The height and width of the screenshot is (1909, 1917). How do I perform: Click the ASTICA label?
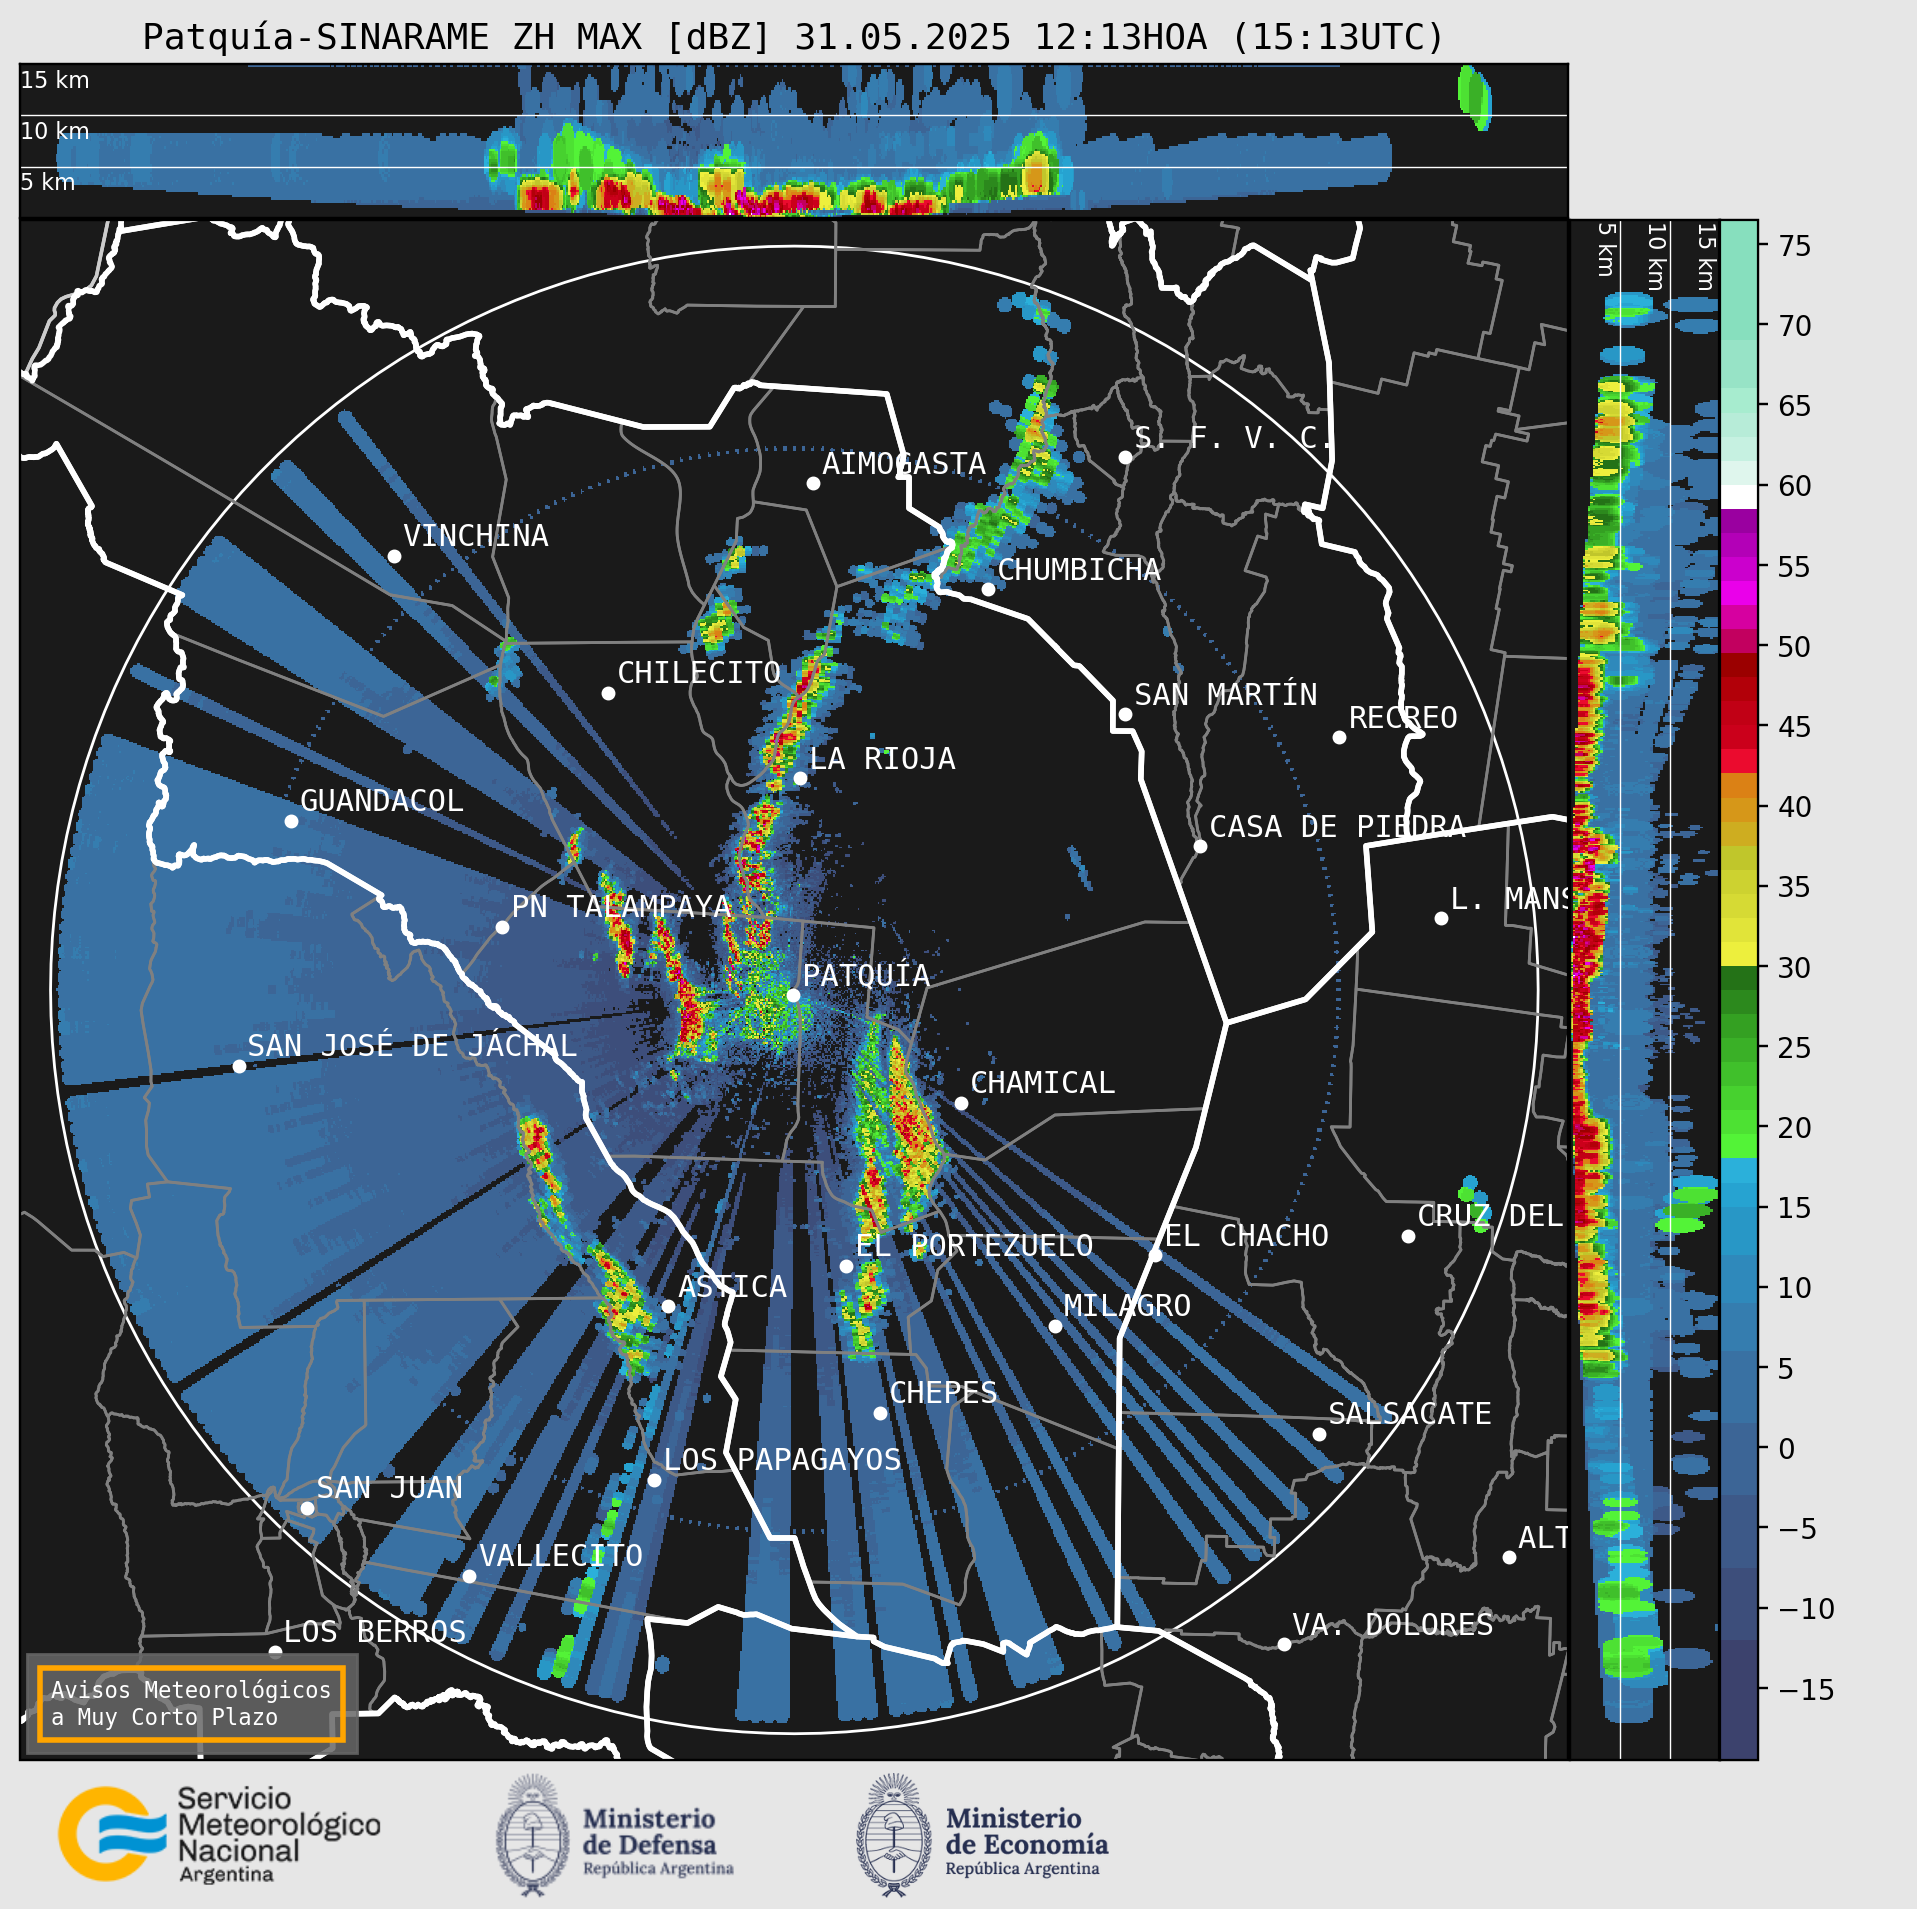733,1287
